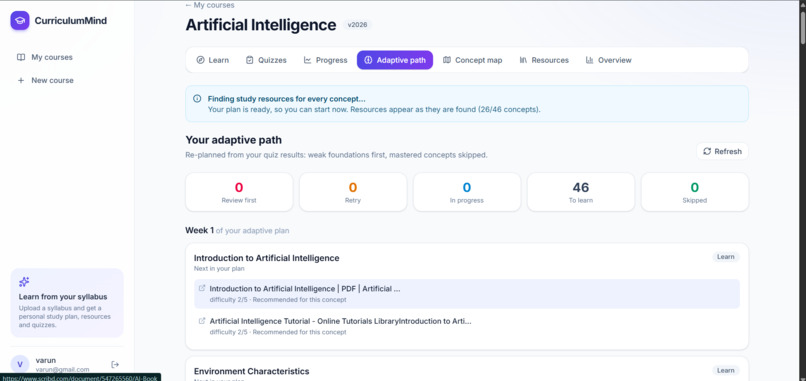Click external link icon beside the PDF resource
Viewport: 806px width, 381px height.
tap(202, 288)
